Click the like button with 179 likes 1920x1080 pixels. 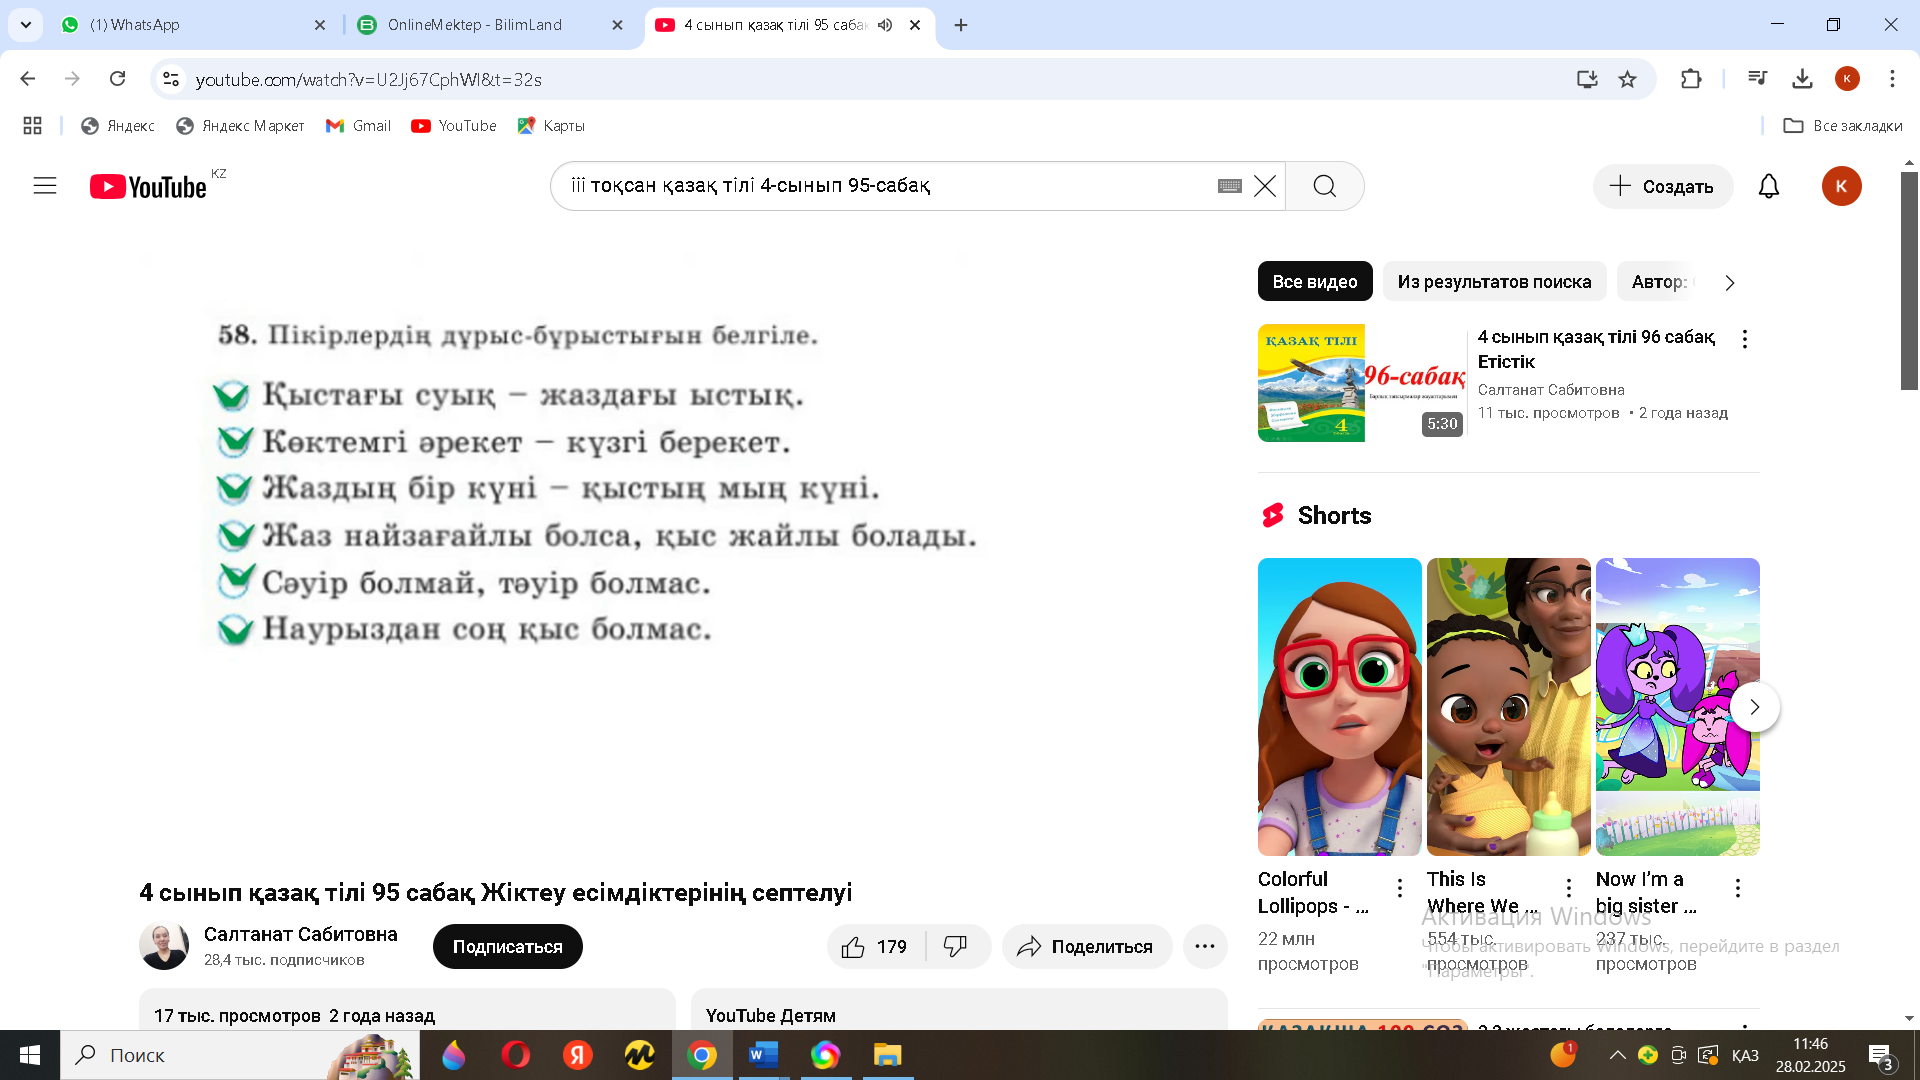pyautogui.click(x=874, y=947)
